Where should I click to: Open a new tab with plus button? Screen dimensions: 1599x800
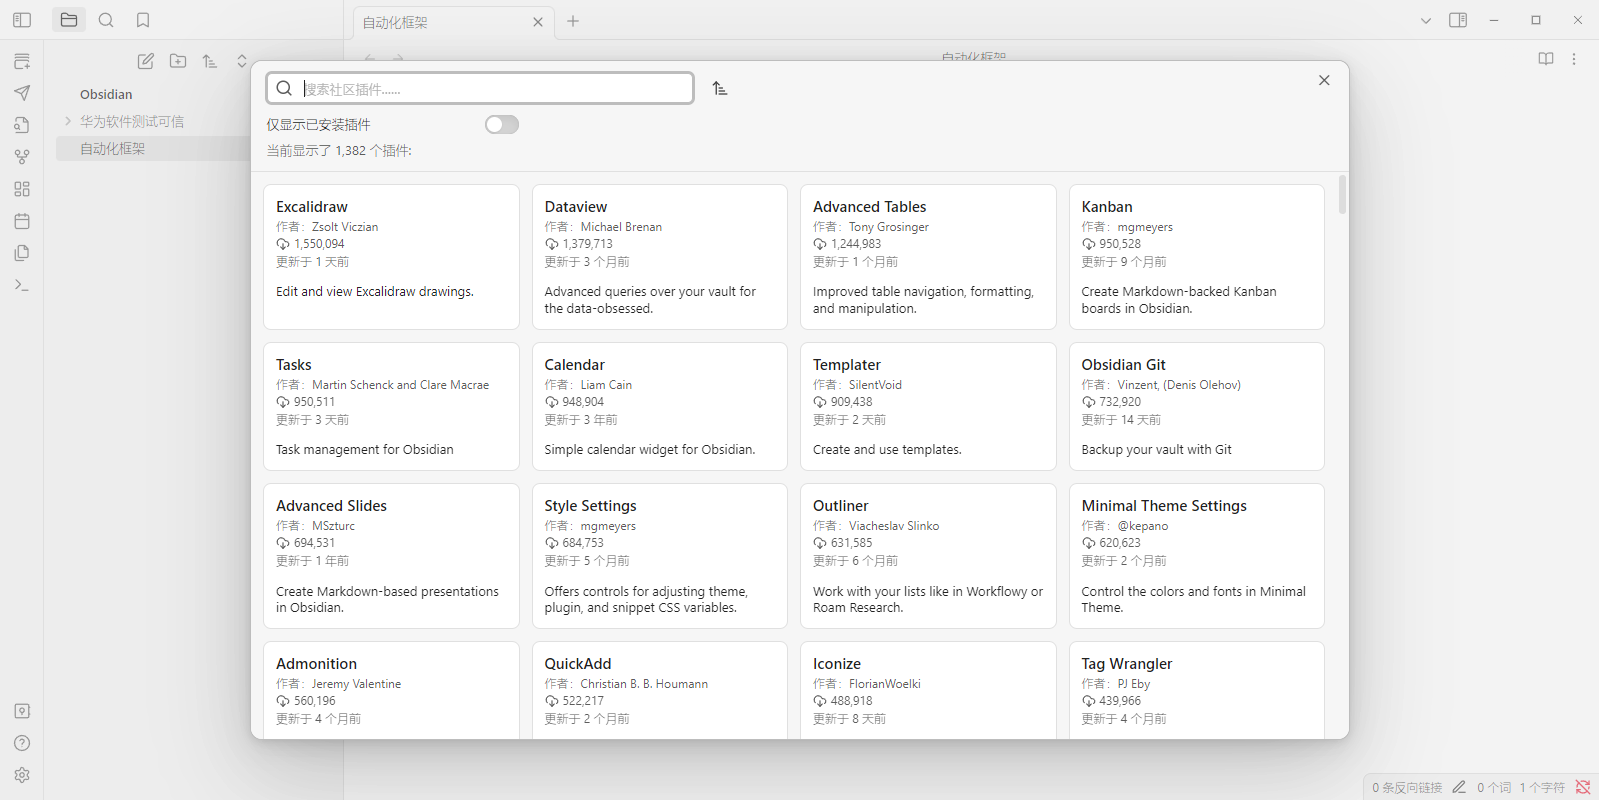click(x=573, y=21)
